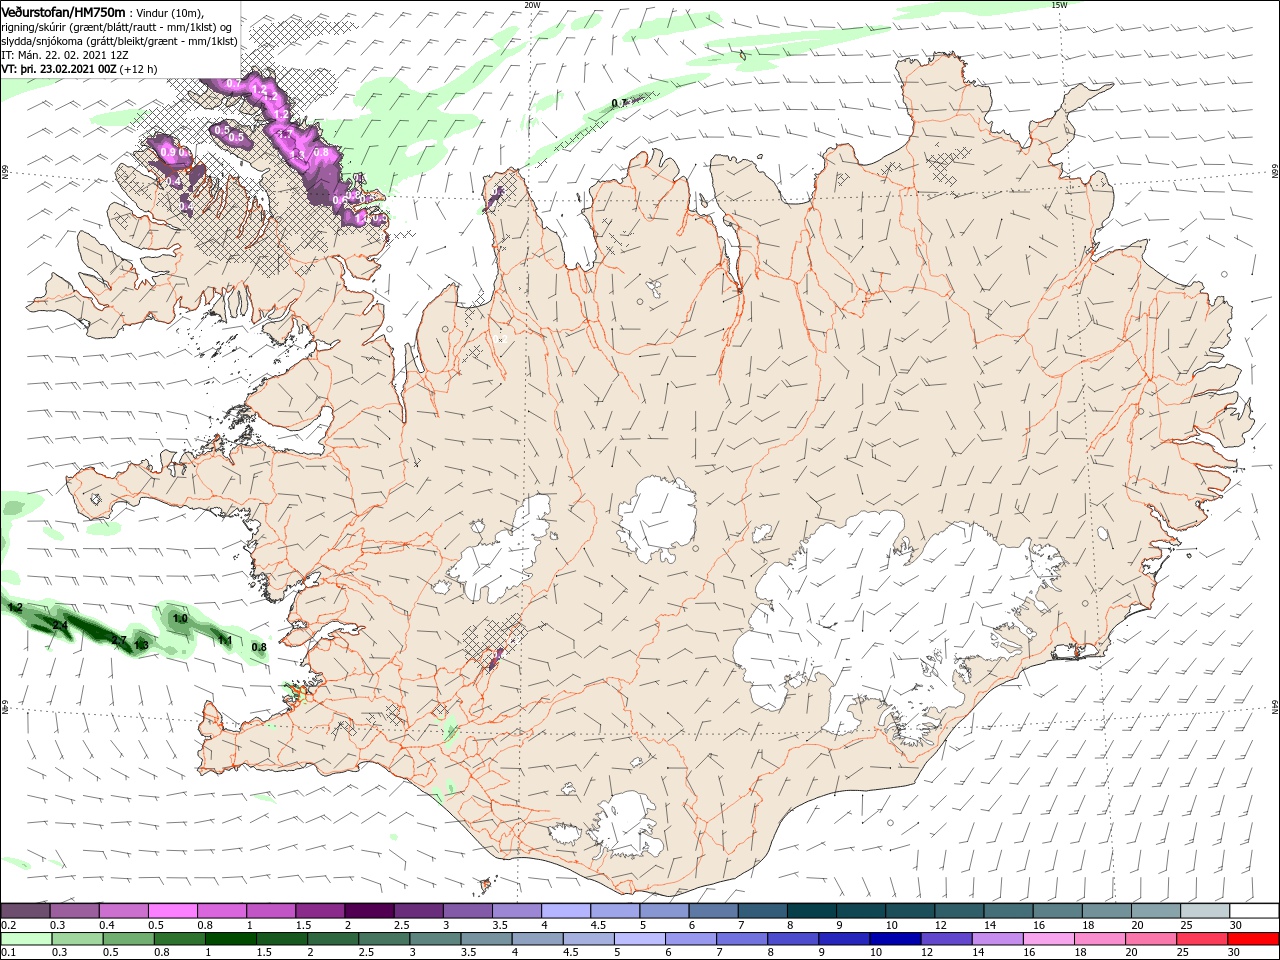
Task: Click the 0.9 snow value in Westfjords
Action: [169, 152]
